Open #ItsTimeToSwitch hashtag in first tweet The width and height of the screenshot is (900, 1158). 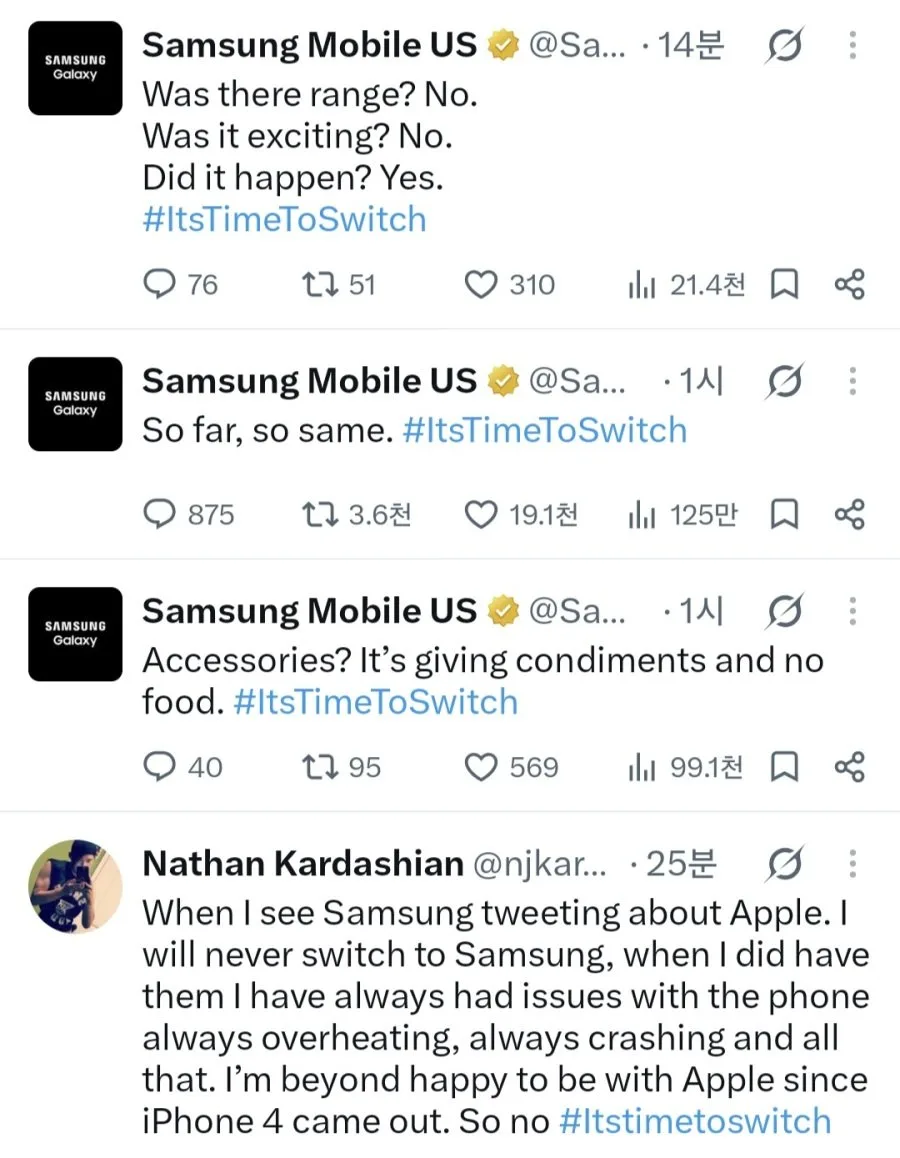pos(284,220)
